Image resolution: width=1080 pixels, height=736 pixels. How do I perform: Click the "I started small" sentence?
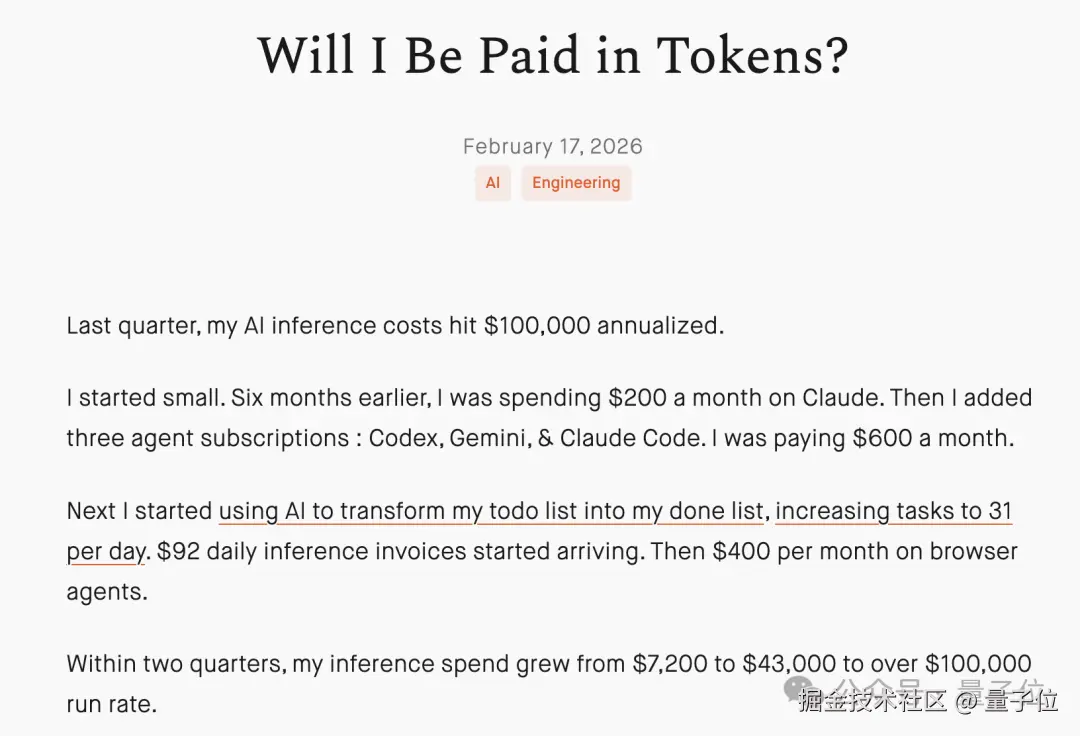point(143,398)
